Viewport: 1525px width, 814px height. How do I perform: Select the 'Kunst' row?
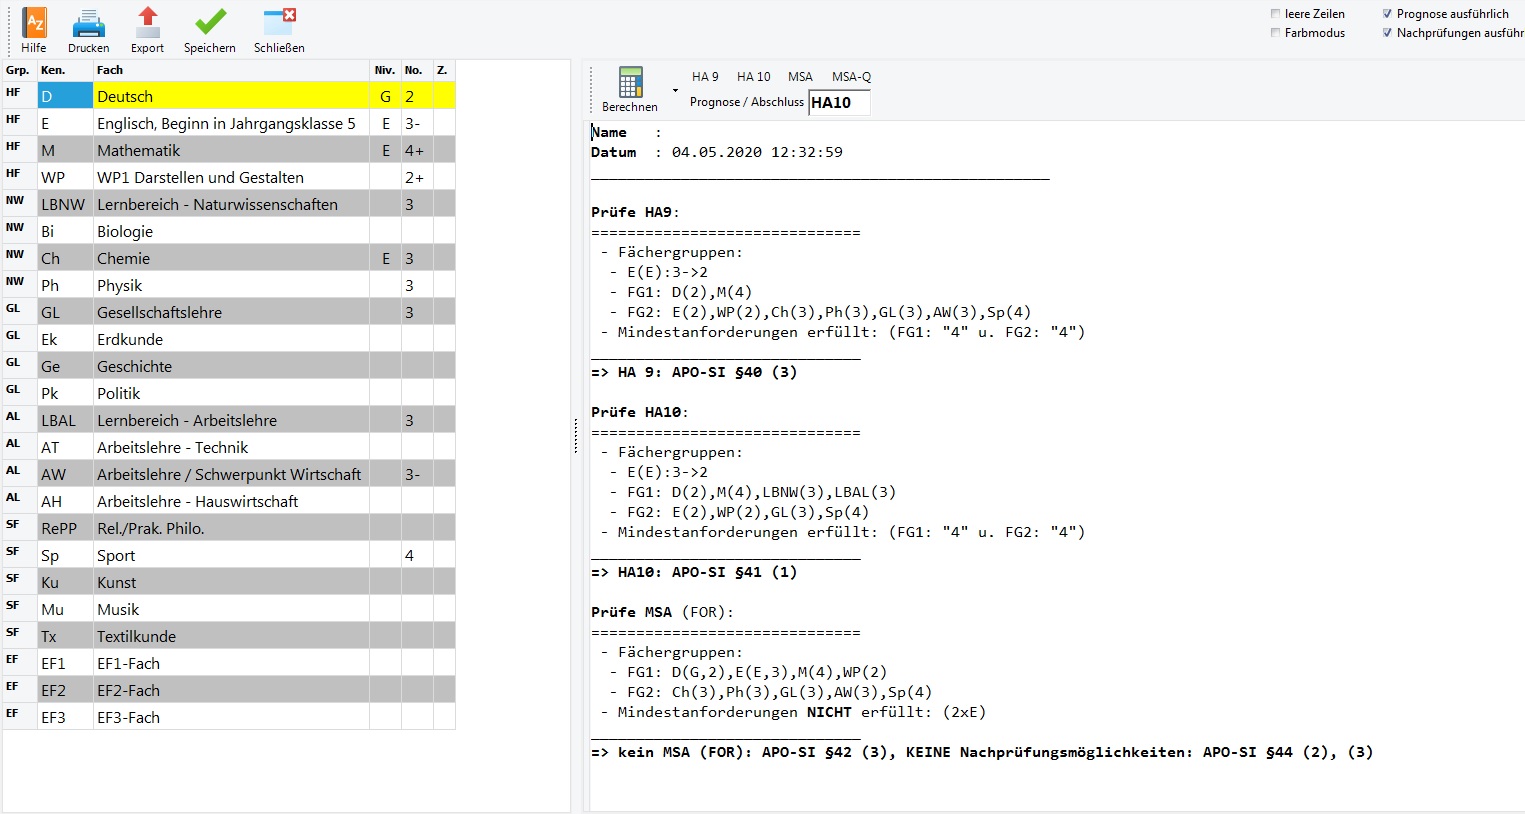tap(229, 582)
